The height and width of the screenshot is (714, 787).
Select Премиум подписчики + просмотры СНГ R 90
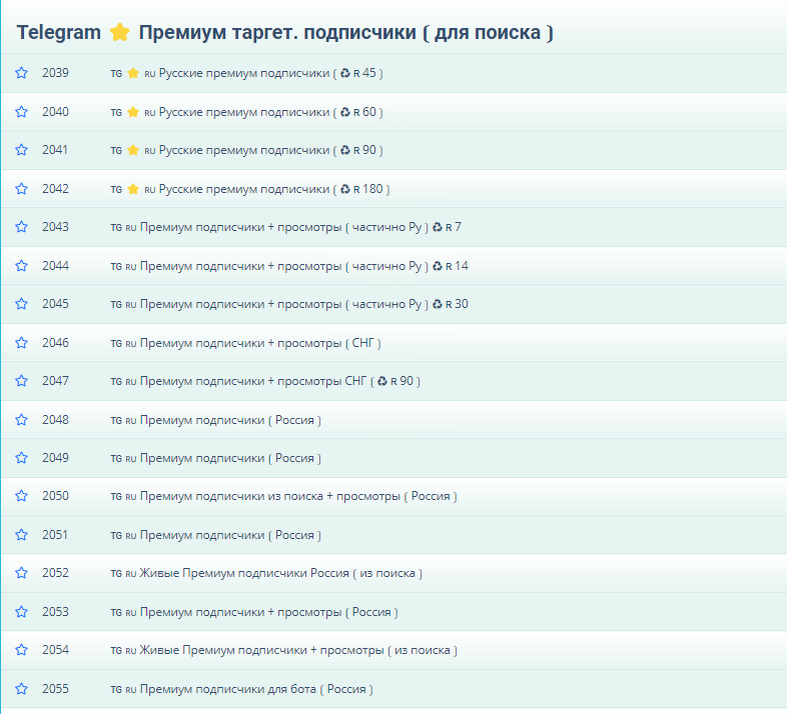(265, 381)
